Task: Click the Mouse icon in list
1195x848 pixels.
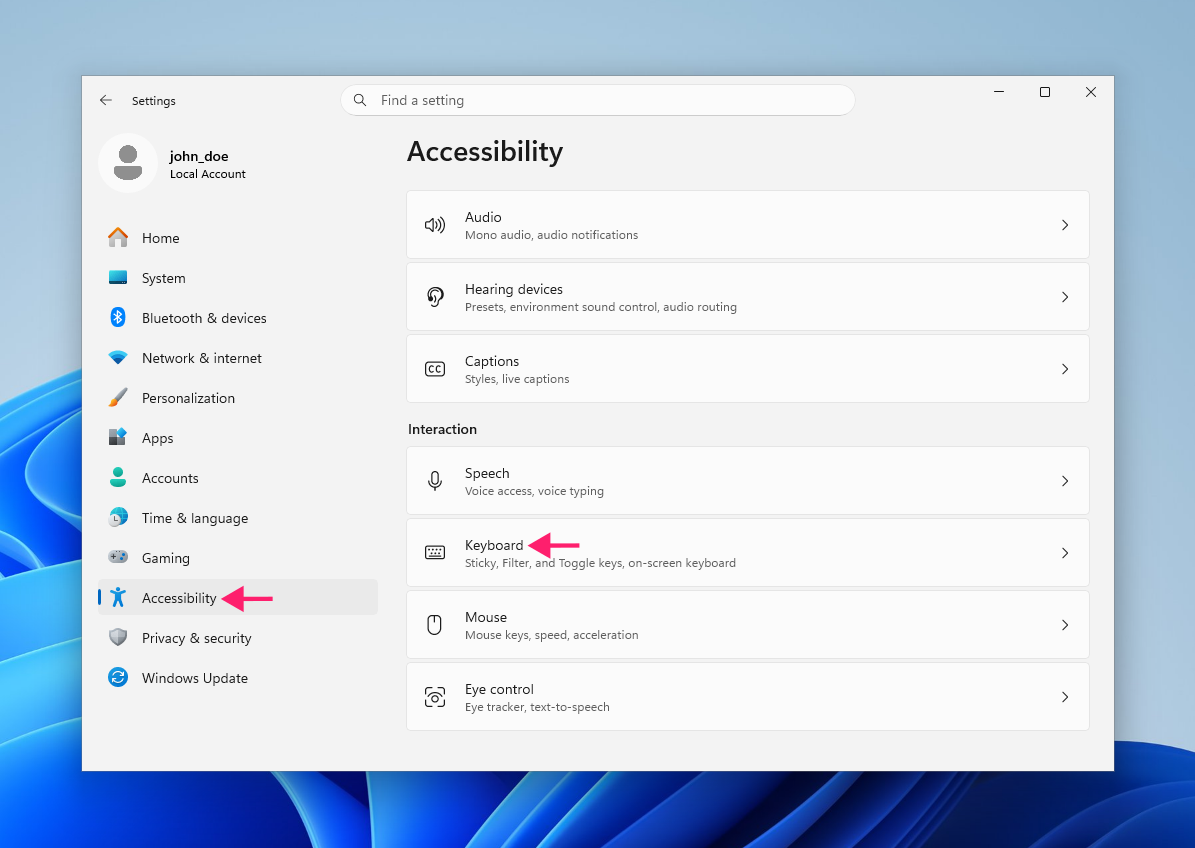Action: coord(434,625)
